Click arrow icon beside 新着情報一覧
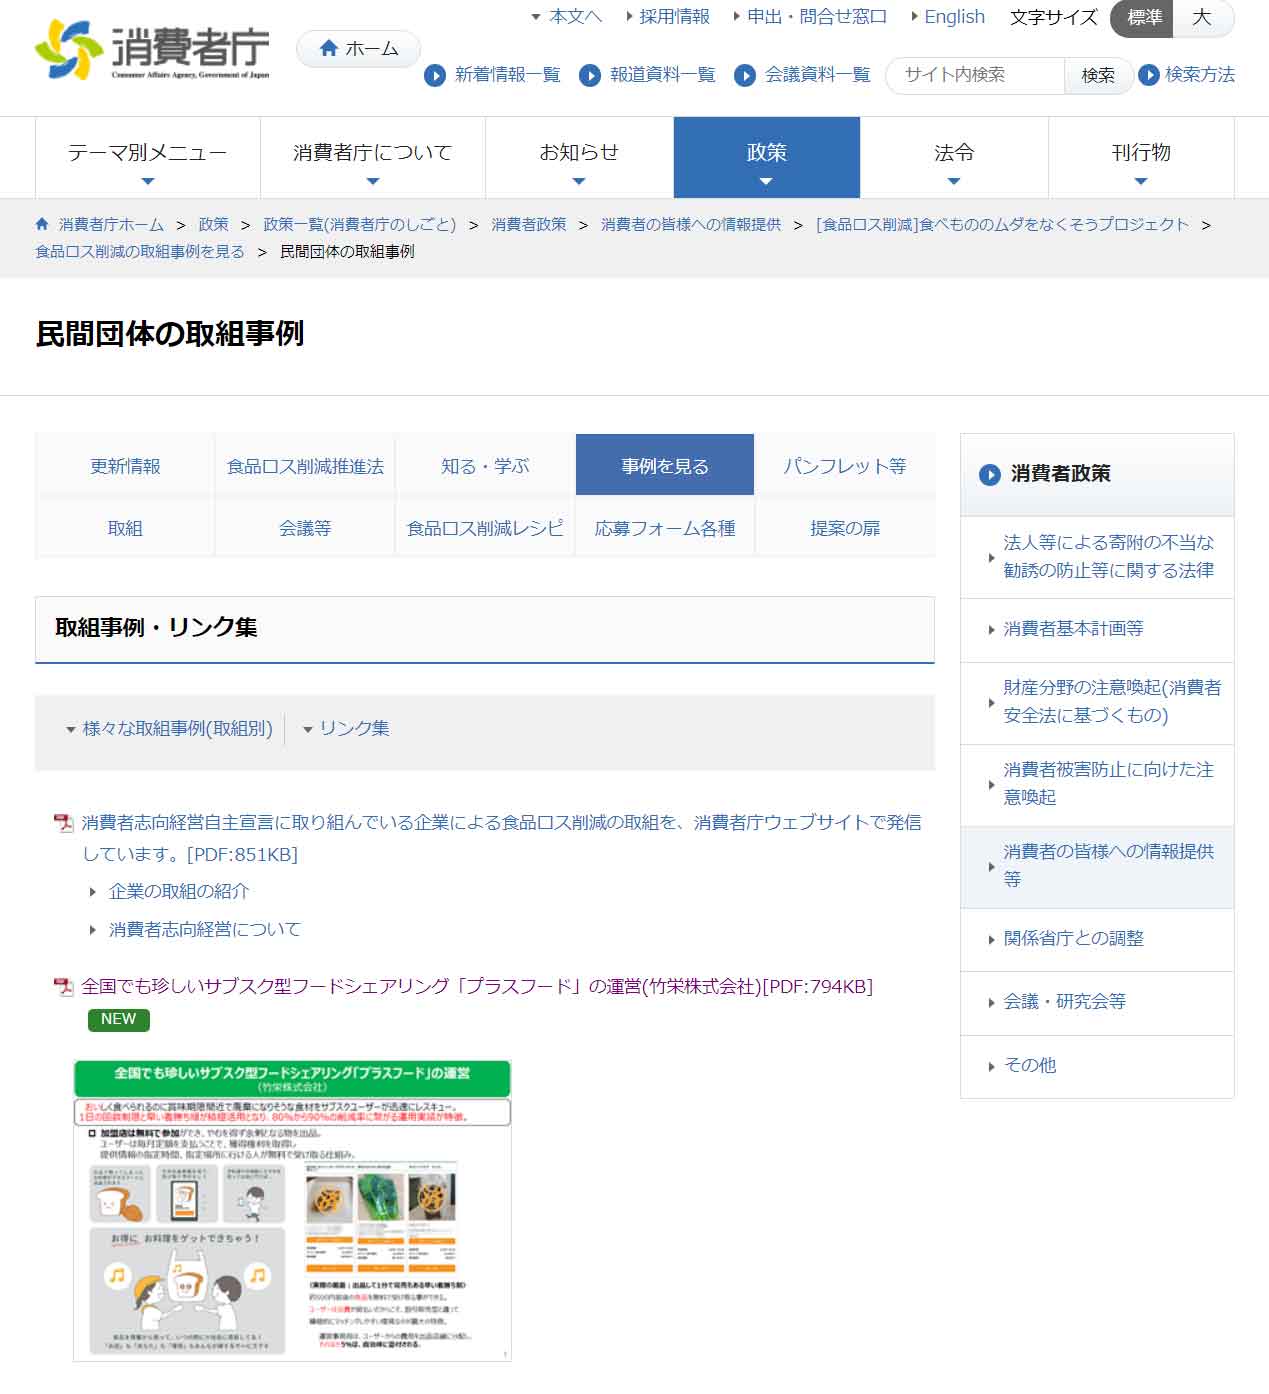The width and height of the screenshot is (1269, 1394). pyautogui.click(x=435, y=75)
